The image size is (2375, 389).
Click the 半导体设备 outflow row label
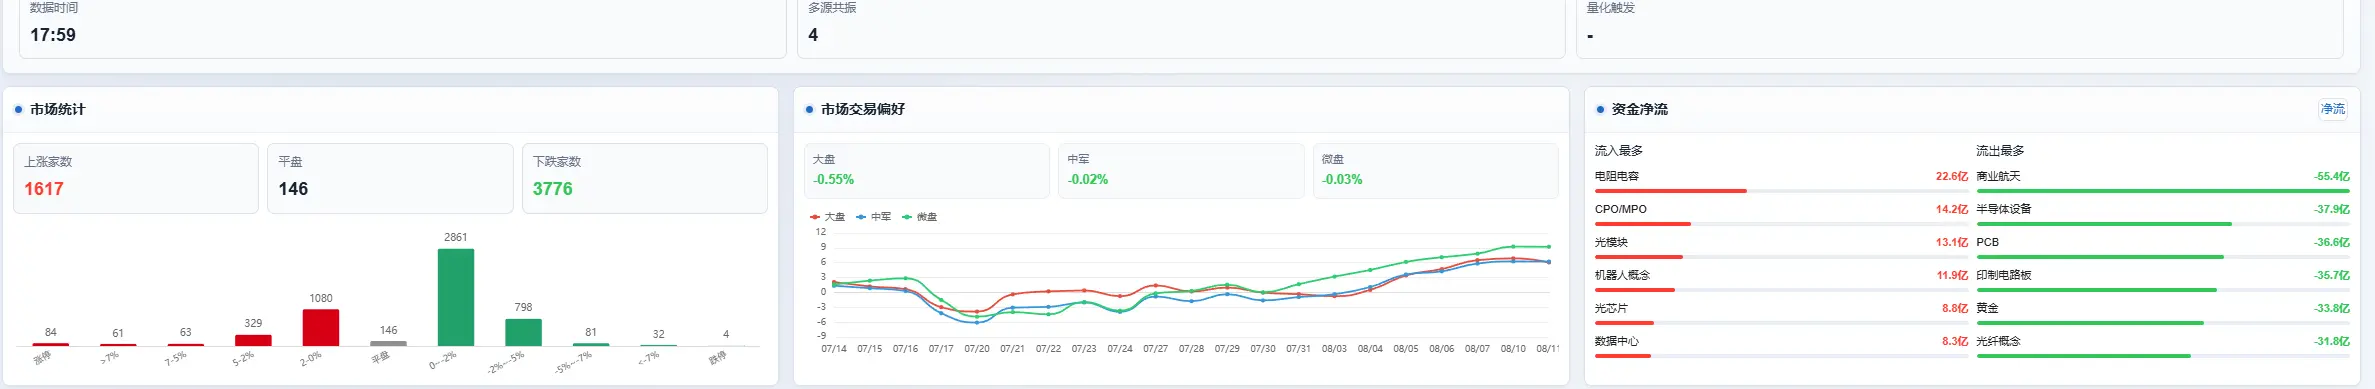[2004, 209]
